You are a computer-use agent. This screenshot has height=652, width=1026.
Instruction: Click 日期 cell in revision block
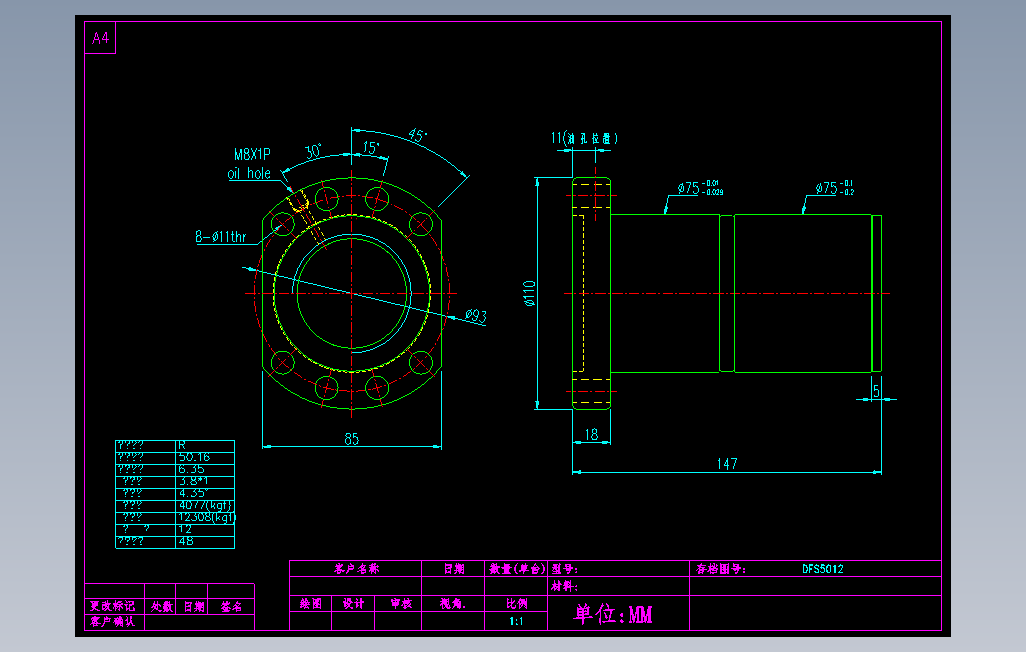(x=194, y=607)
